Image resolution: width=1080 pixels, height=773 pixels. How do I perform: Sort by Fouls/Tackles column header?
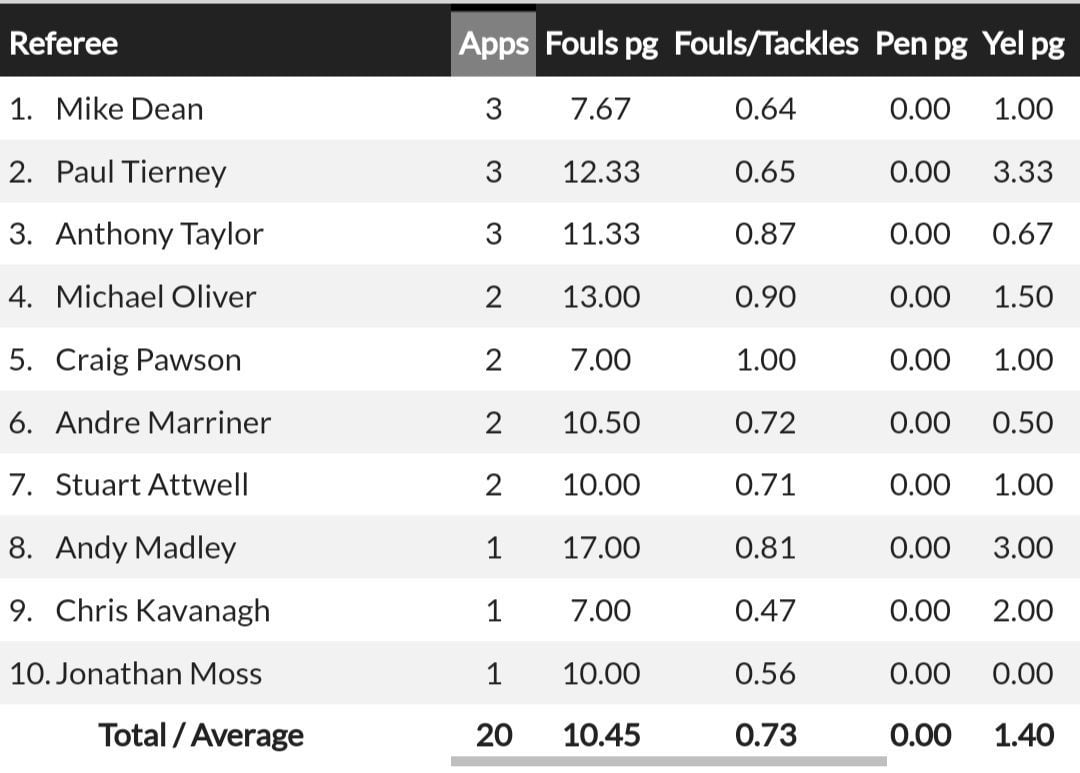(x=766, y=44)
